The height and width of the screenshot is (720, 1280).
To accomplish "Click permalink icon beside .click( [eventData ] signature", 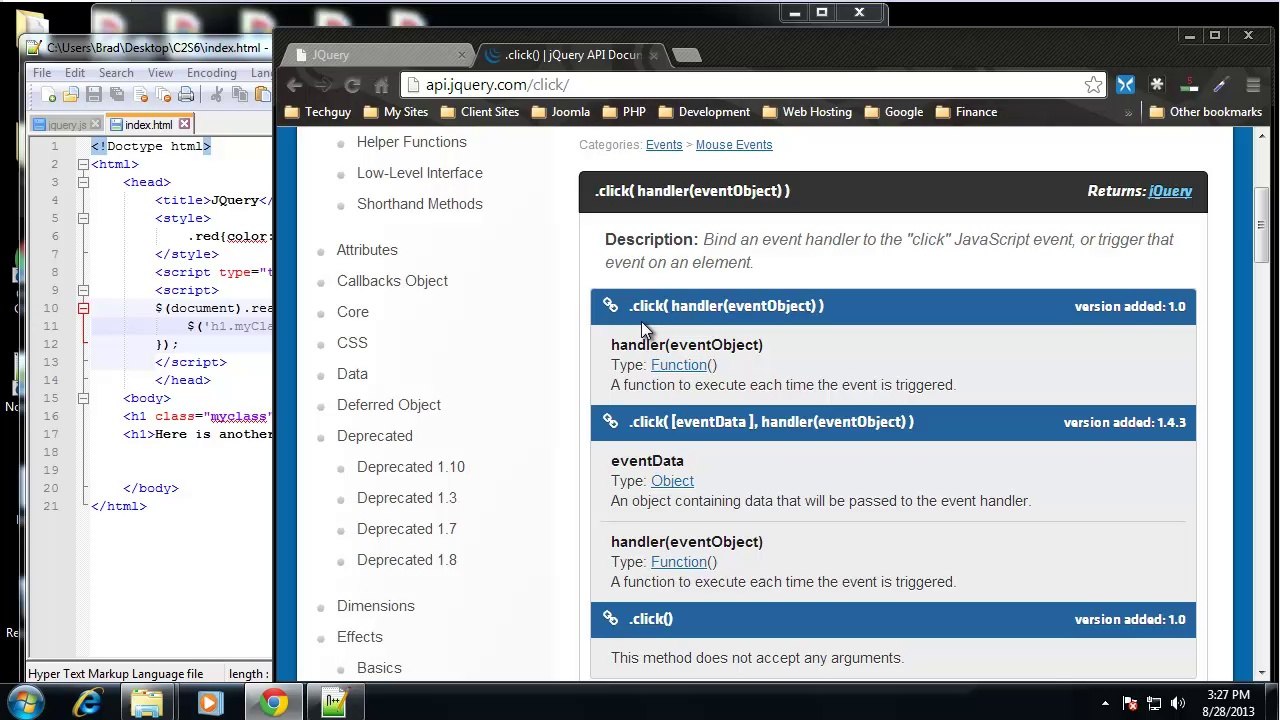I will (610, 422).
